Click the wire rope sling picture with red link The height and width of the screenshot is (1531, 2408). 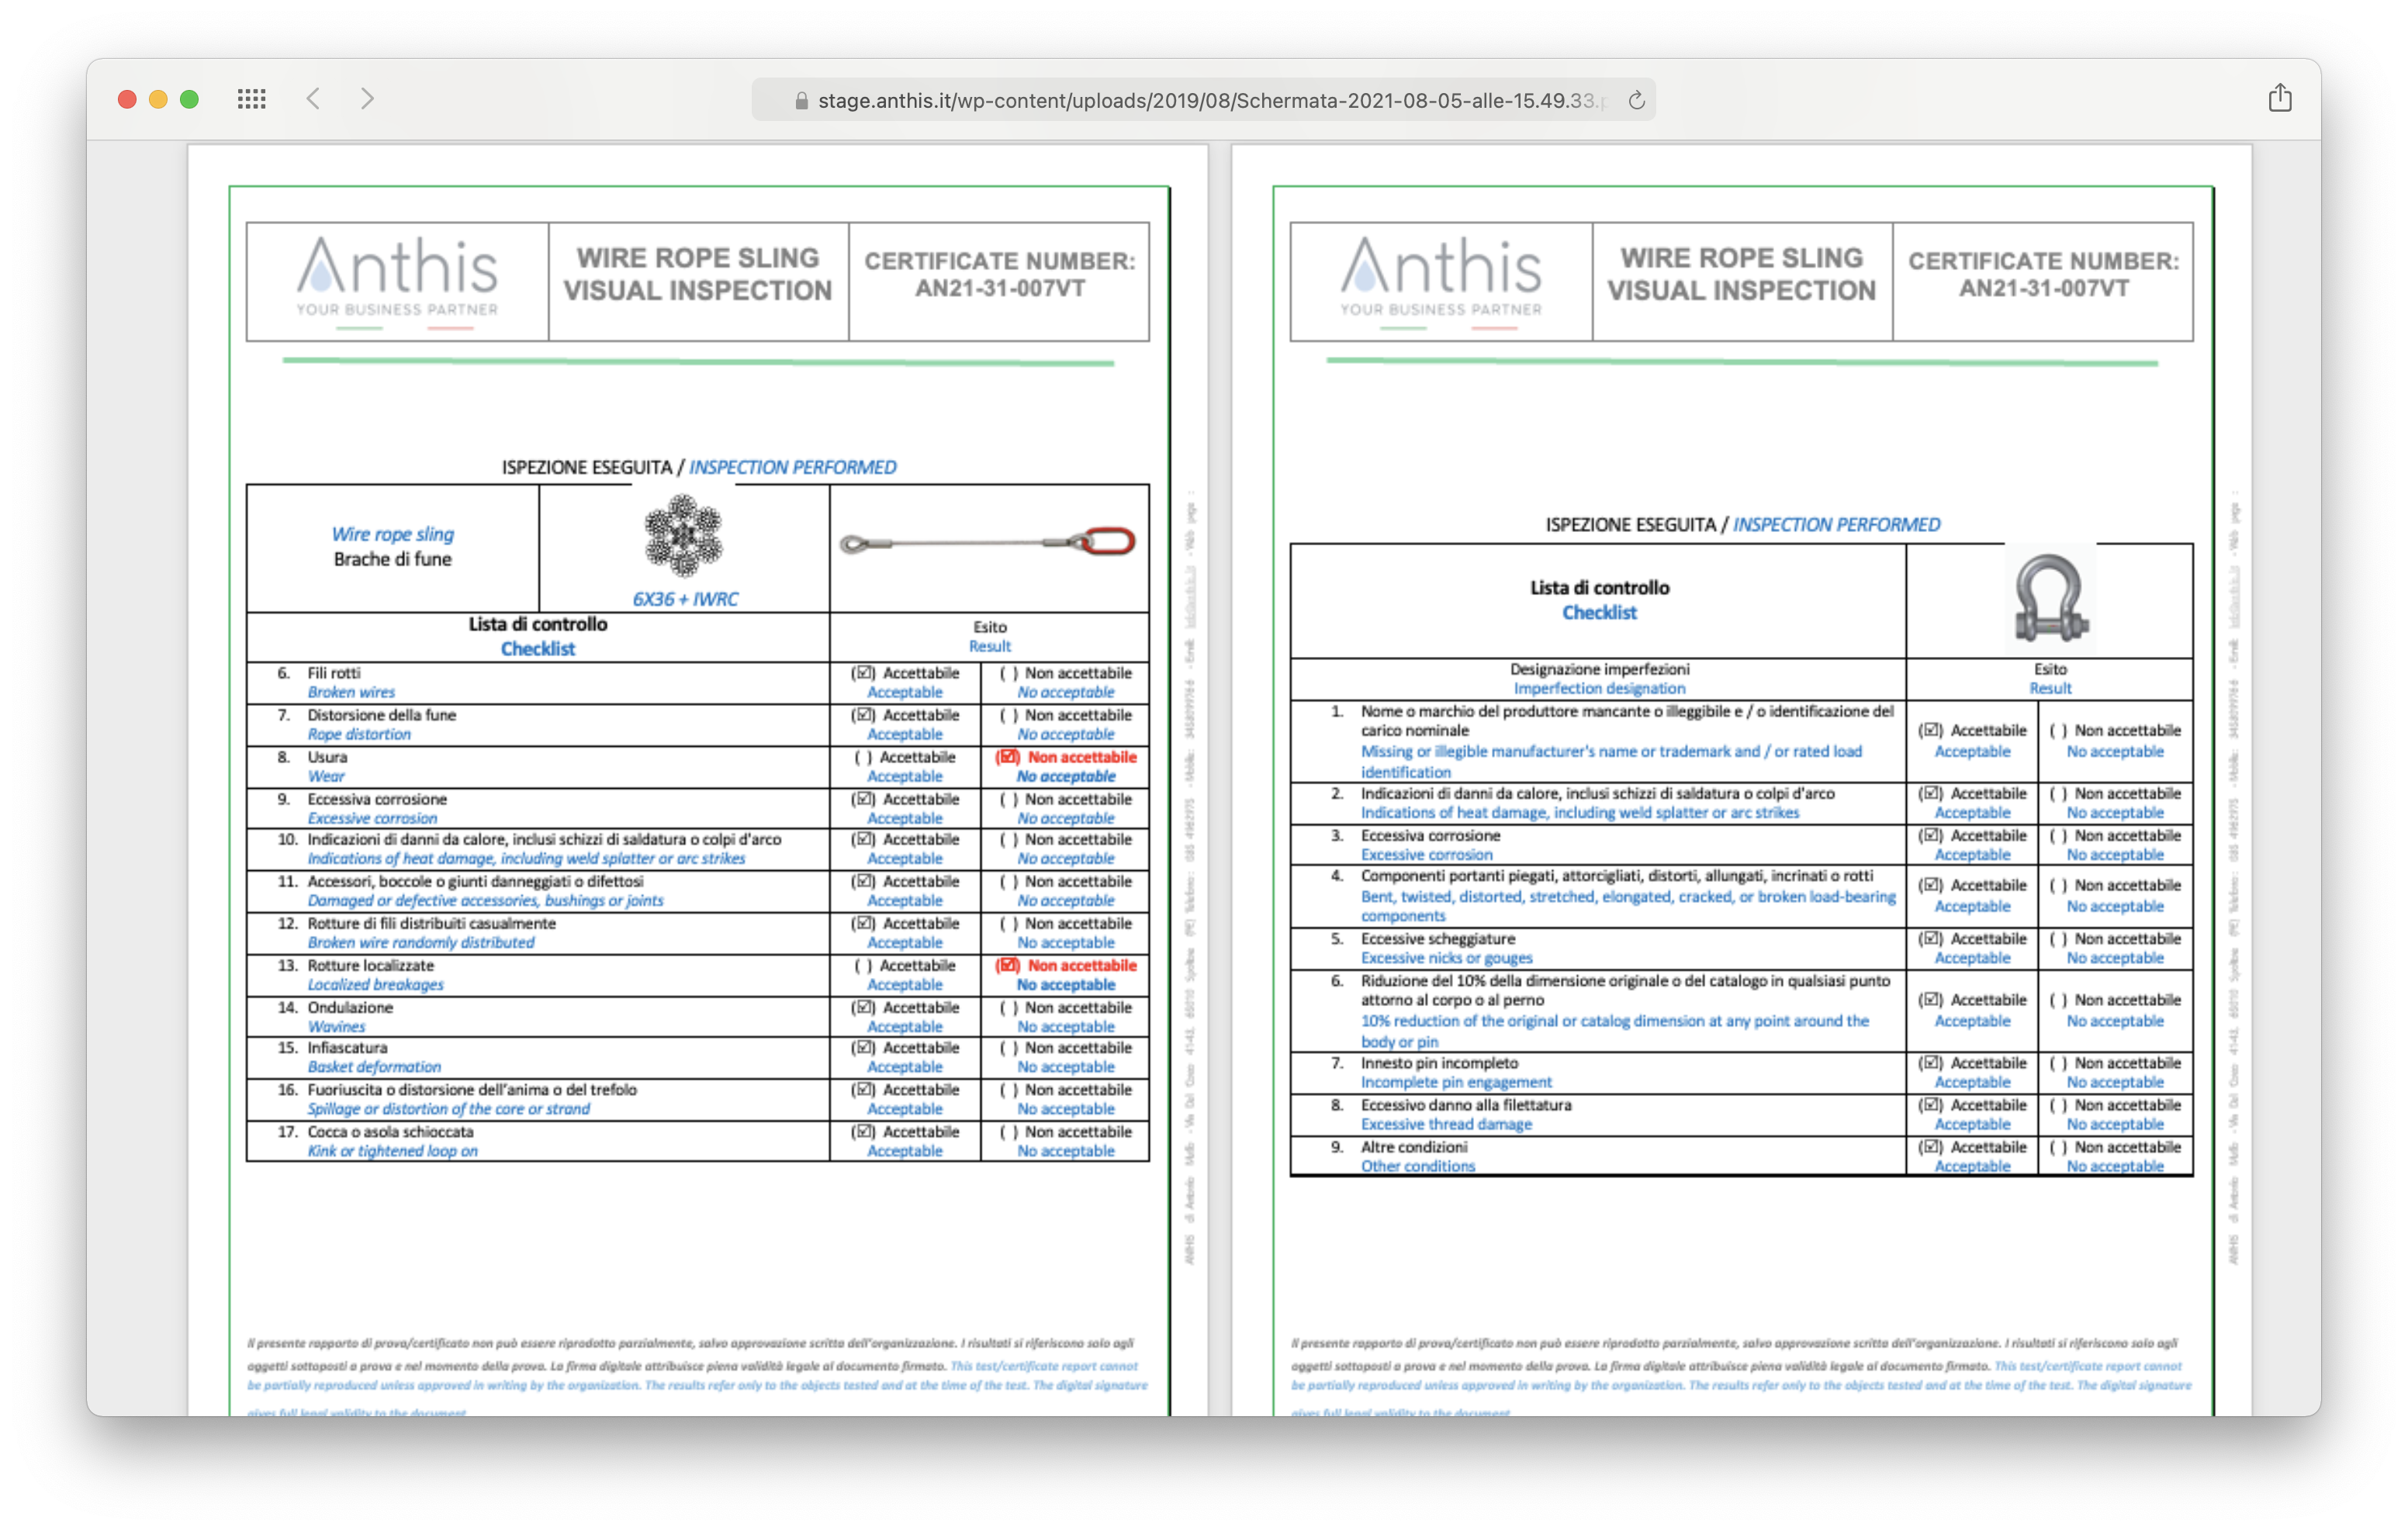(x=988, y=542)
